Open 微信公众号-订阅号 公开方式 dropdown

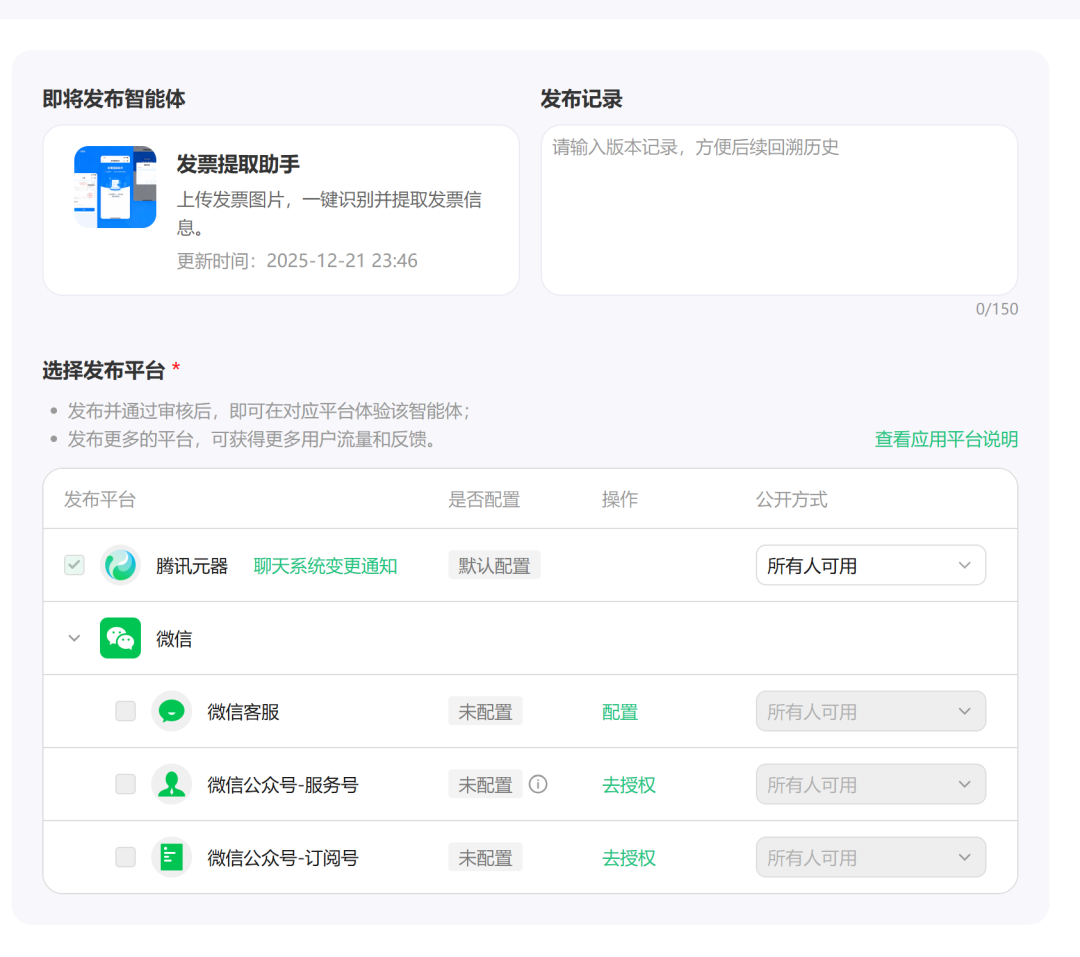tap(870, 858)
